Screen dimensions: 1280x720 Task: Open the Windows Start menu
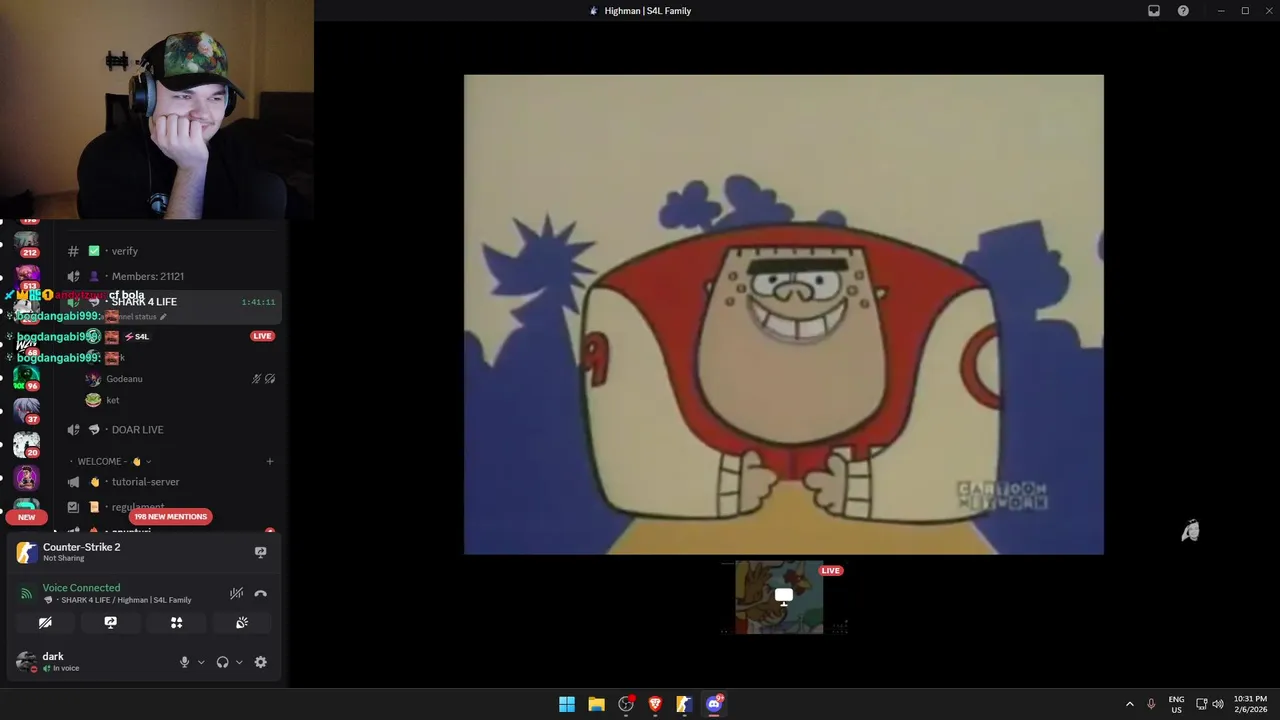point(567,704)
